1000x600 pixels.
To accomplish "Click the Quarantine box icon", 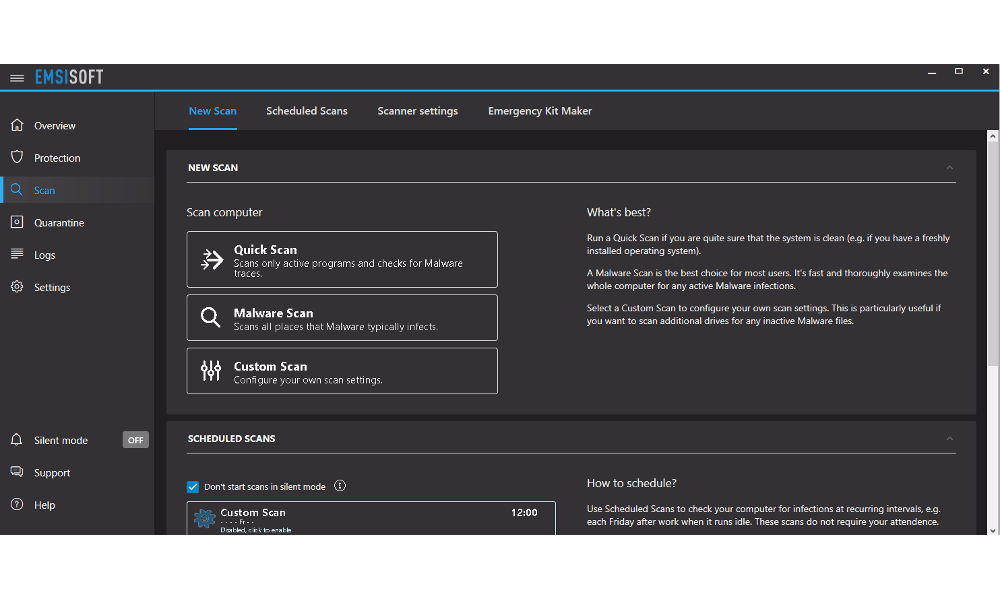I will click(17, 222).
